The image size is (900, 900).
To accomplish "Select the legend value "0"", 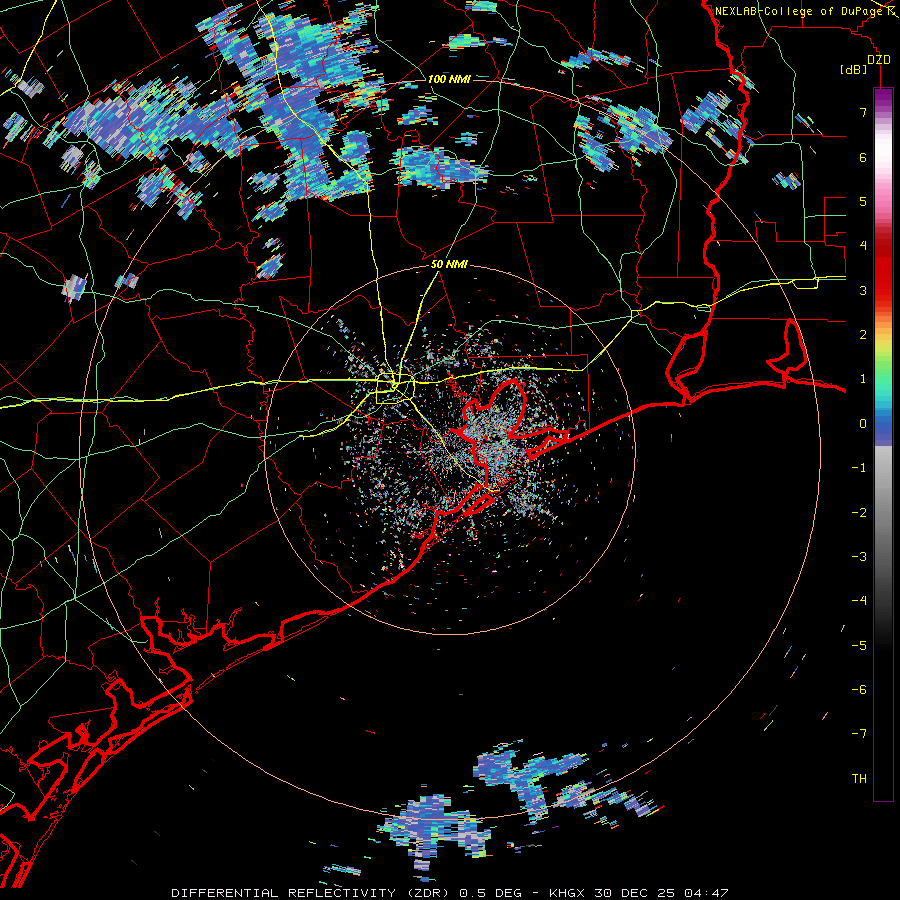I will [863, 424].
